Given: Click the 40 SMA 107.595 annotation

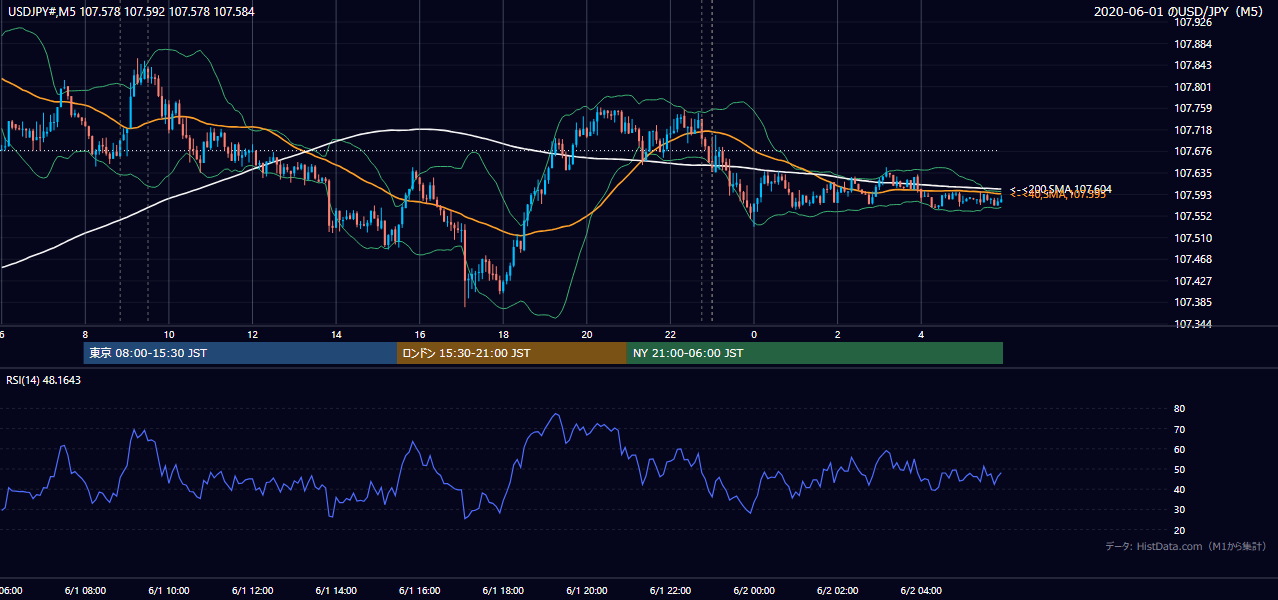Looking at the screenshot, I should click(x=1058, y=196).
